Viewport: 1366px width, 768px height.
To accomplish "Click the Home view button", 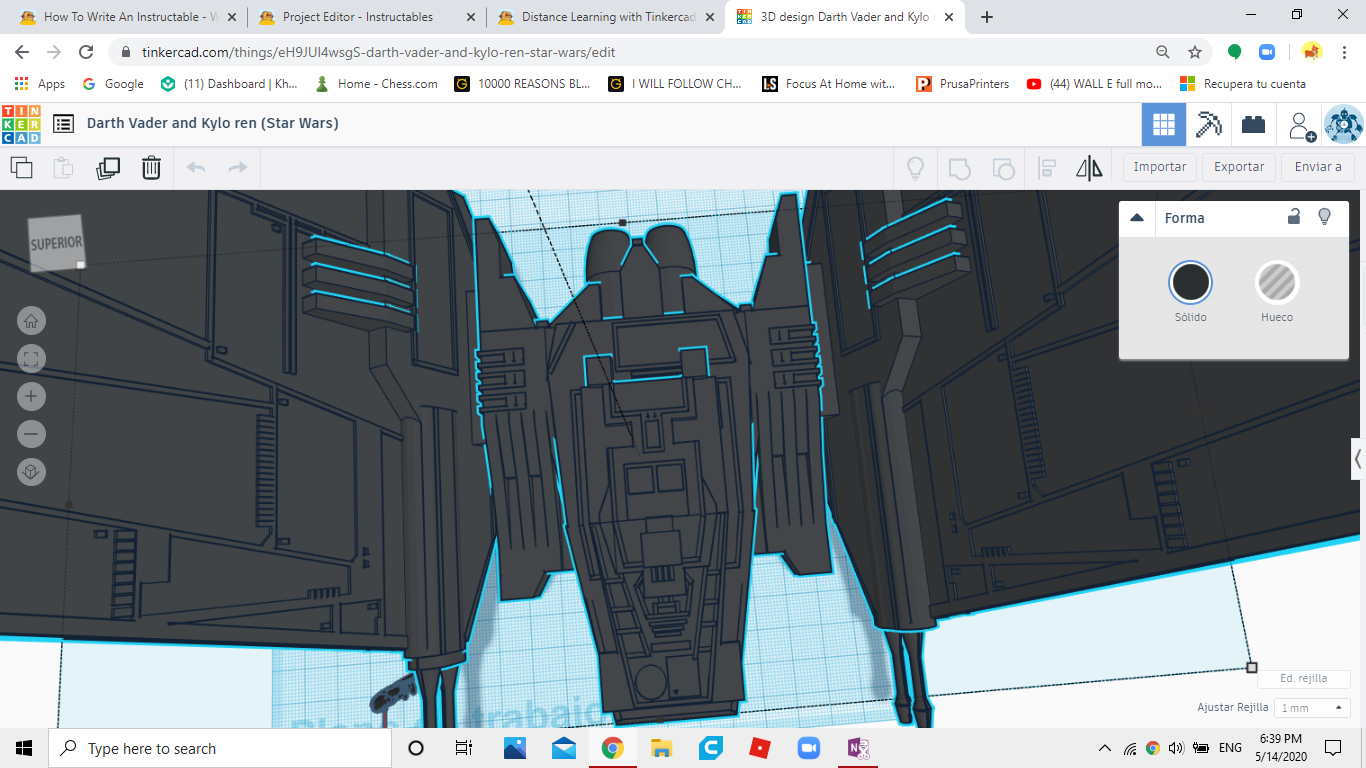I will click(31, 321).
